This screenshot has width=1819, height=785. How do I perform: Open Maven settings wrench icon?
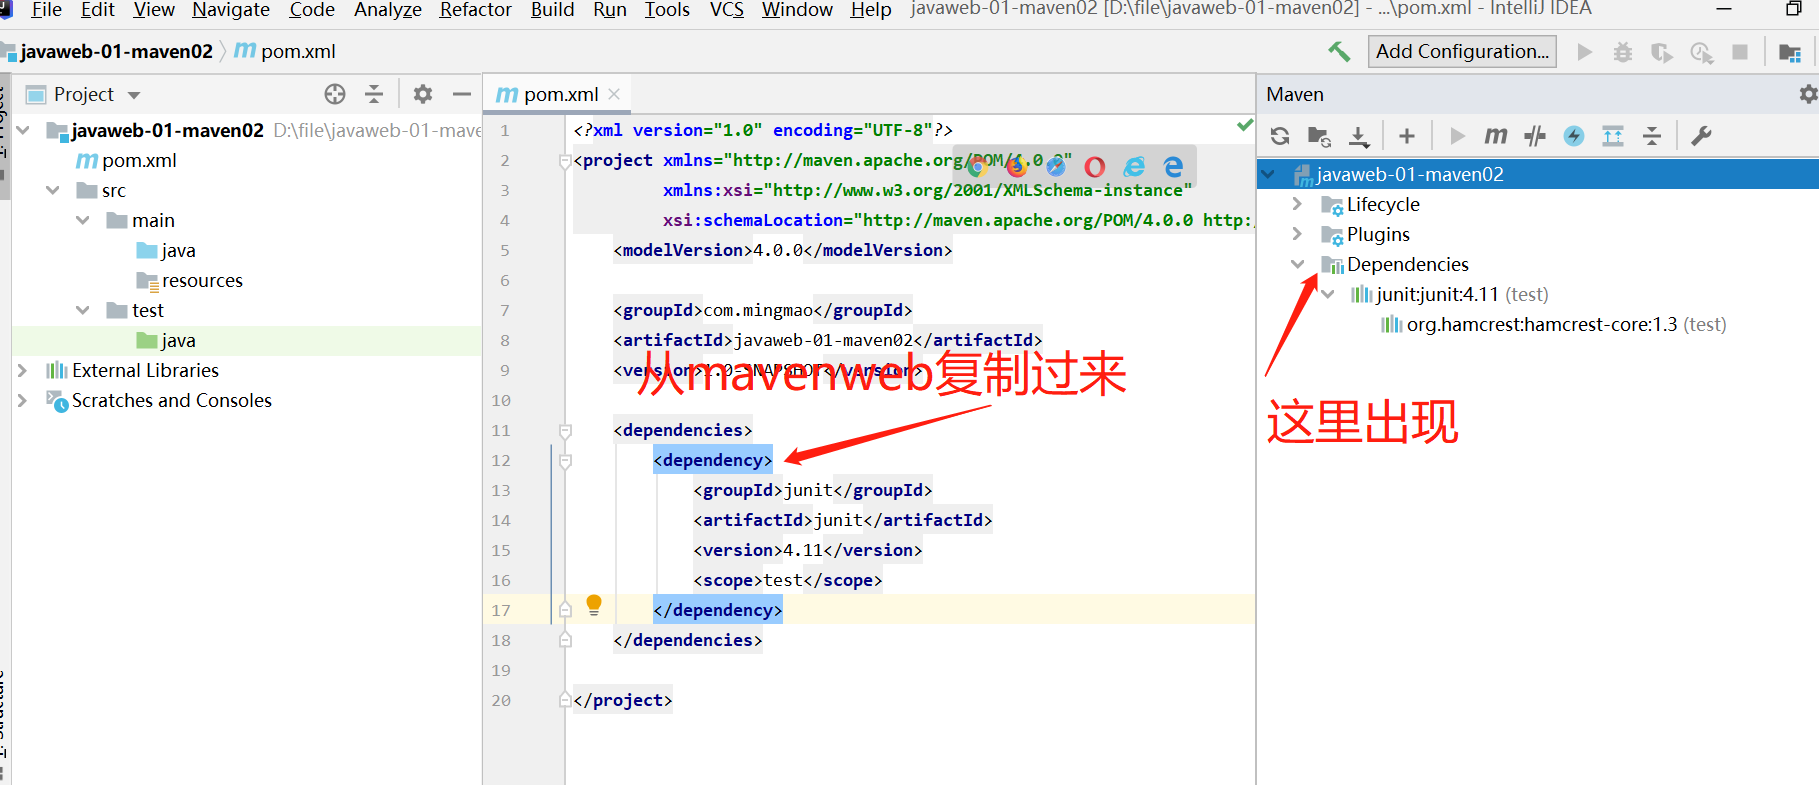1701,136
